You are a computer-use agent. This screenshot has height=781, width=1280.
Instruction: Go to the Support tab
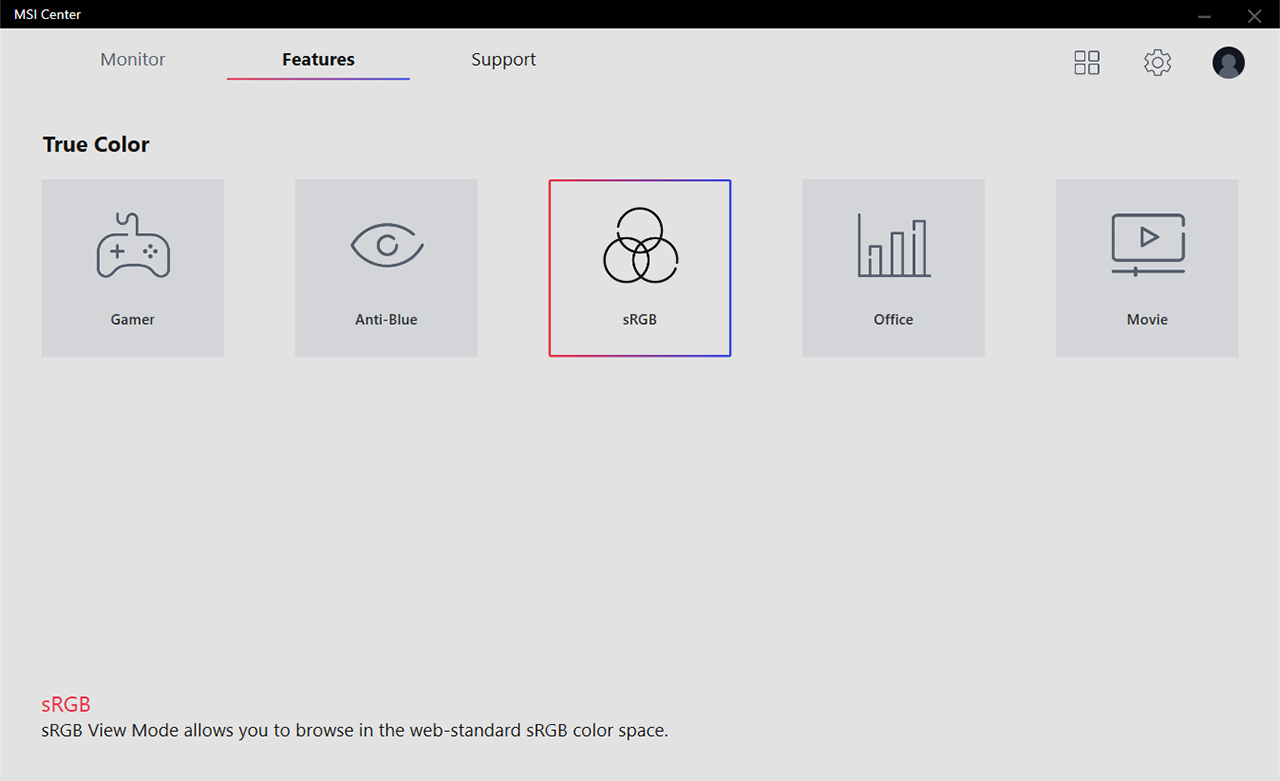pos(503,60)
